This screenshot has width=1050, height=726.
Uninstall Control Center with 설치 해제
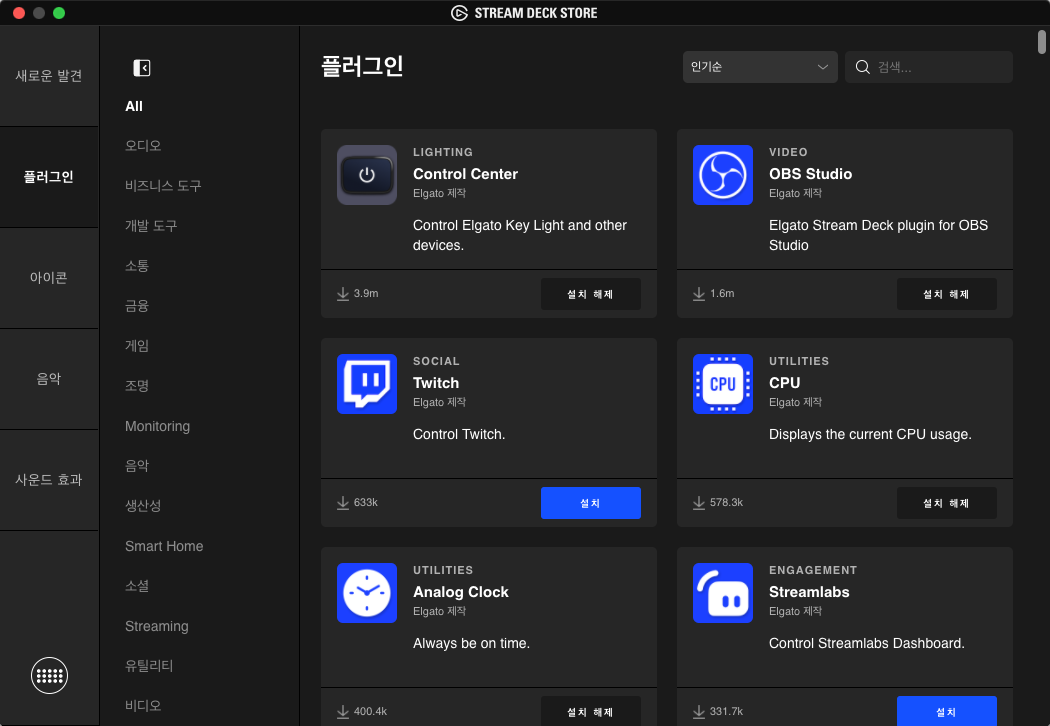point(591,294)
